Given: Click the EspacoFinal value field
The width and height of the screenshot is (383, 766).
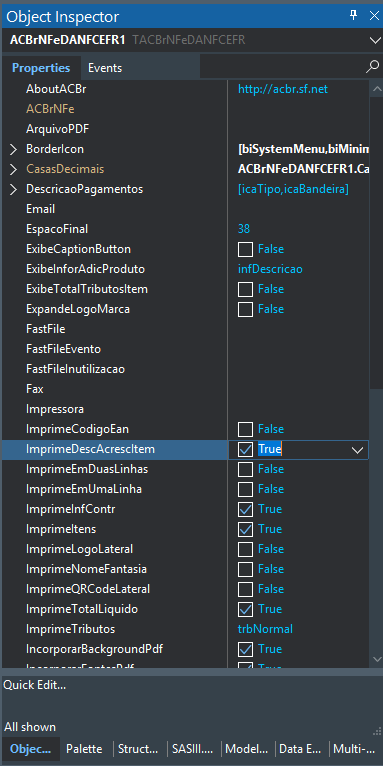Looking at the screenshot, I should click(299, 229).
